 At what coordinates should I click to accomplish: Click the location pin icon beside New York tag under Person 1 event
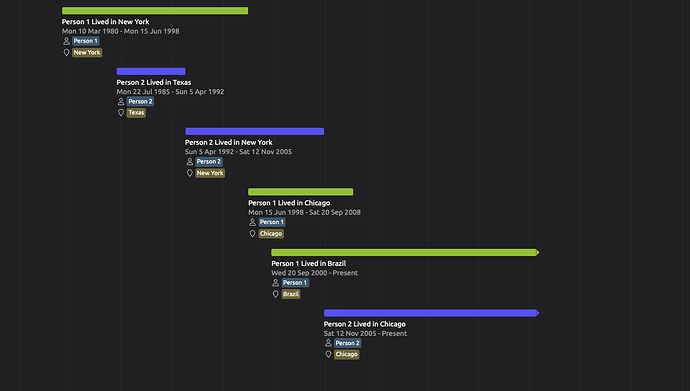(66, 52)
